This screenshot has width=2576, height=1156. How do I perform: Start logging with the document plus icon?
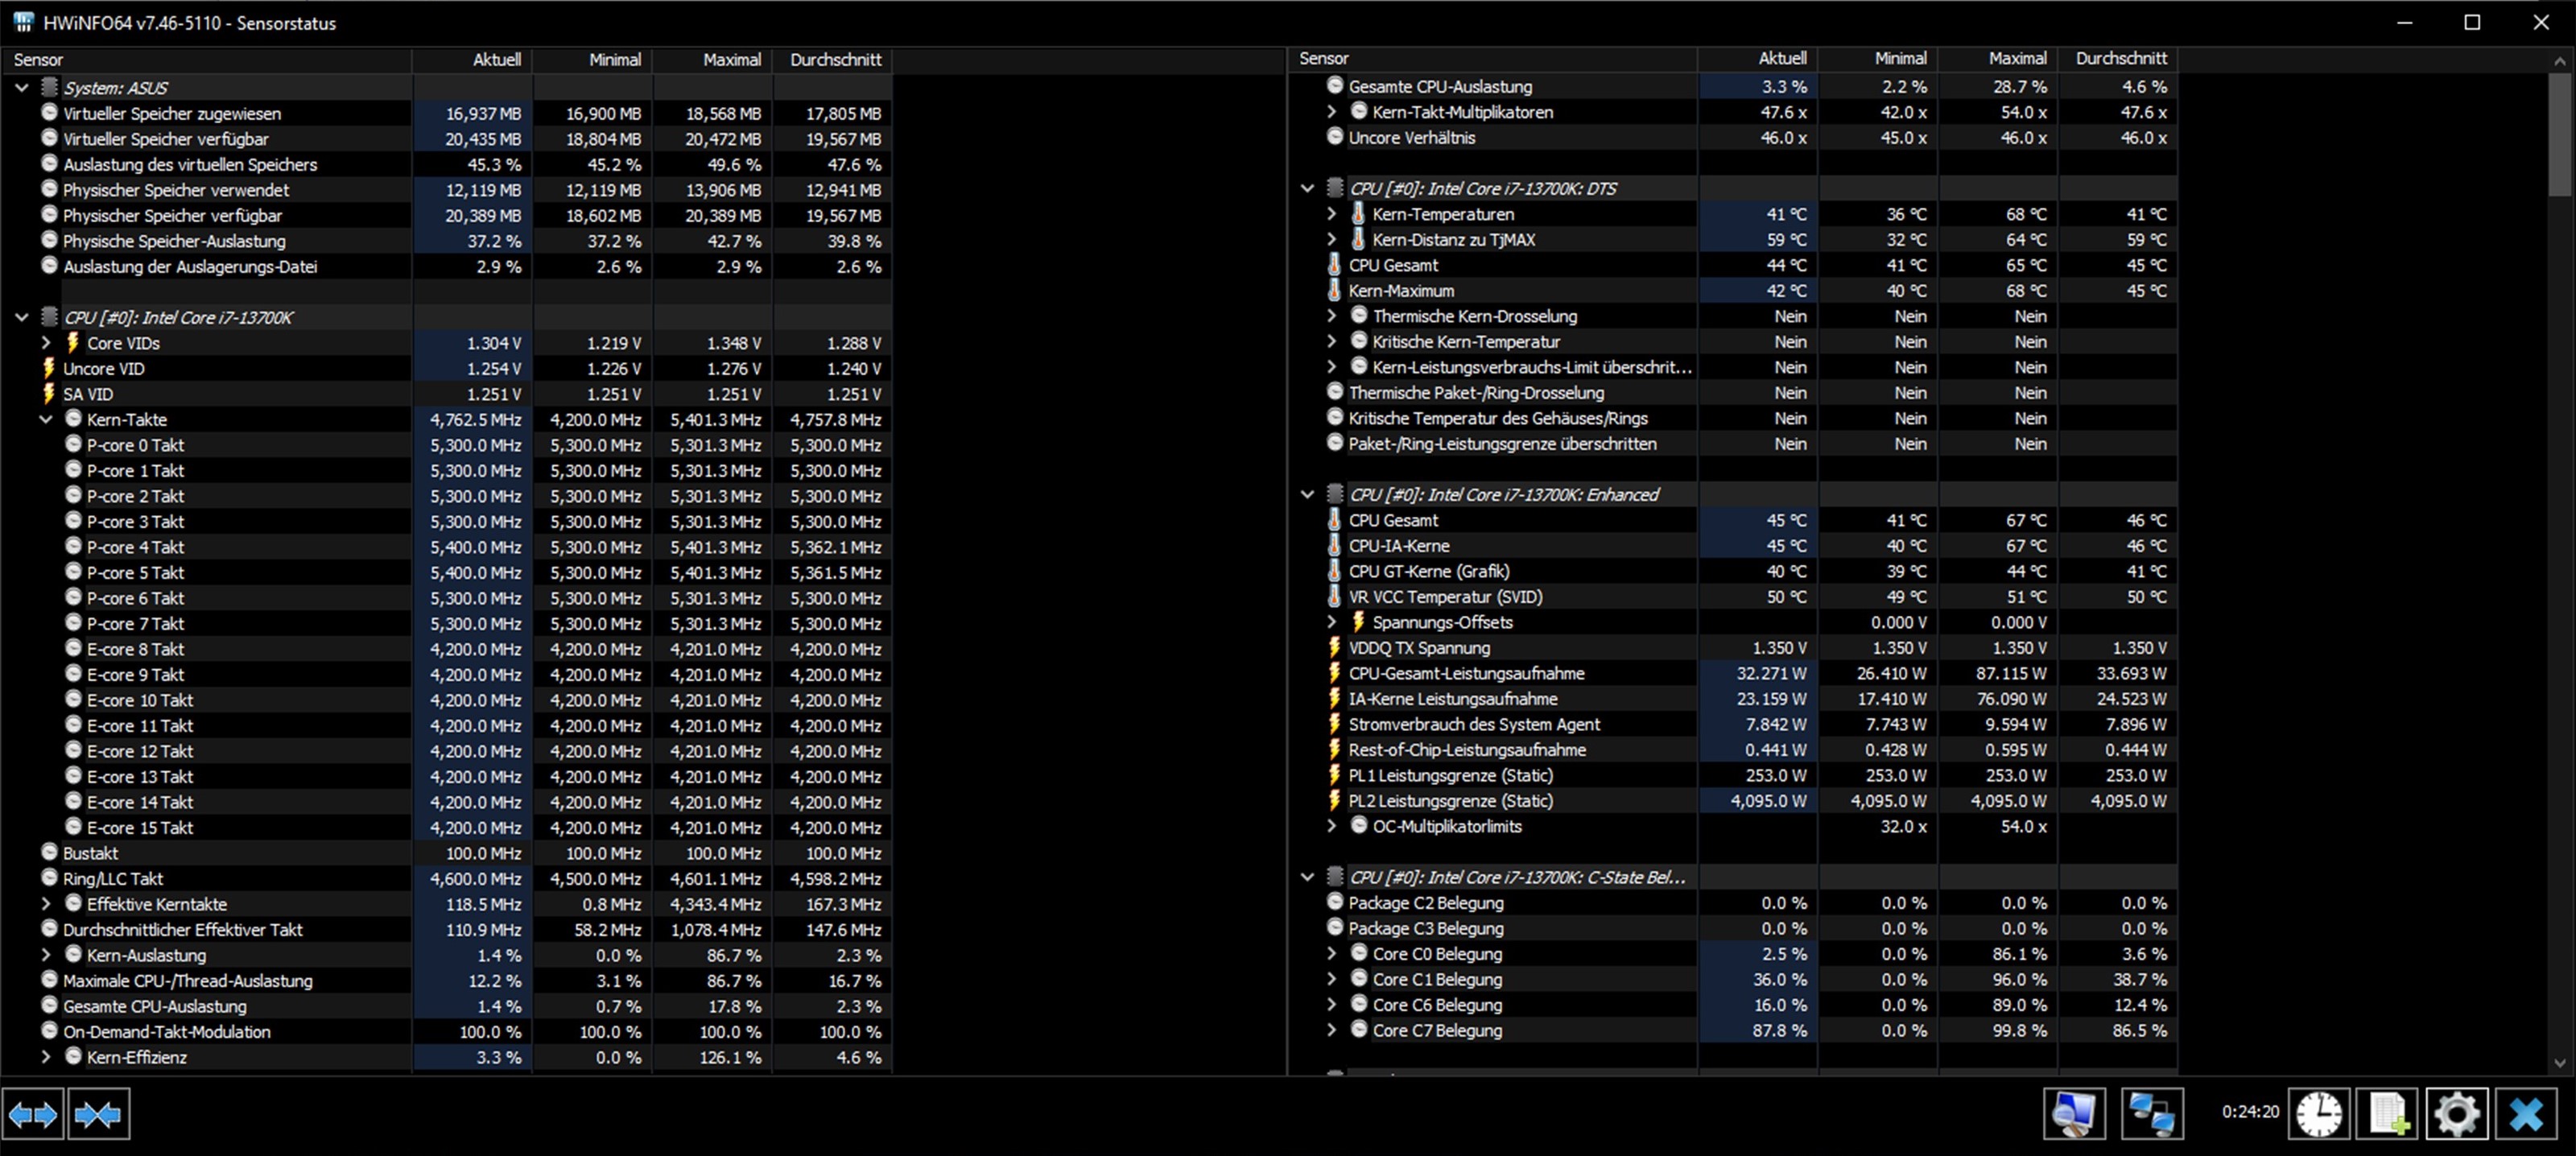tap(2388, 1114)
